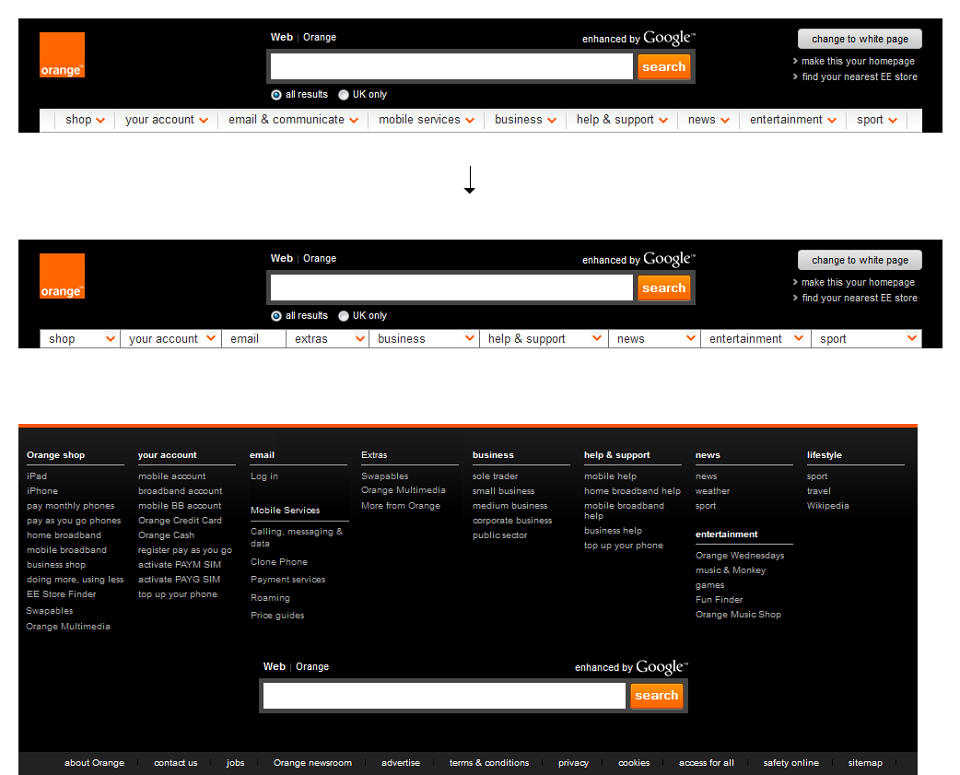
Task: Click Orange logo in header containing 'extras' menu
Action: coord(62,276)
